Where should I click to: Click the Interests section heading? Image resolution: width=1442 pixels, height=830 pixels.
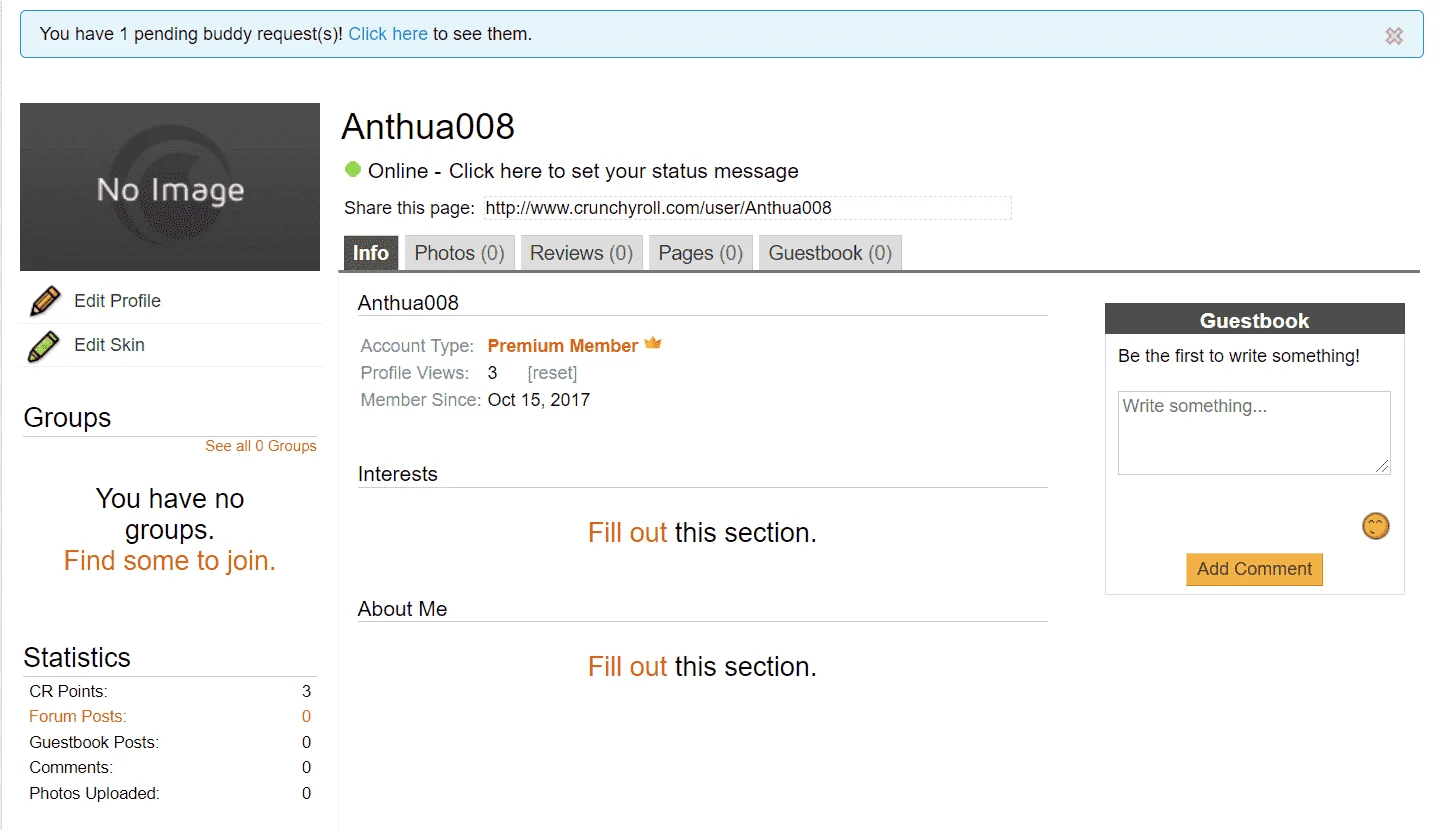[x=398, y=474]
